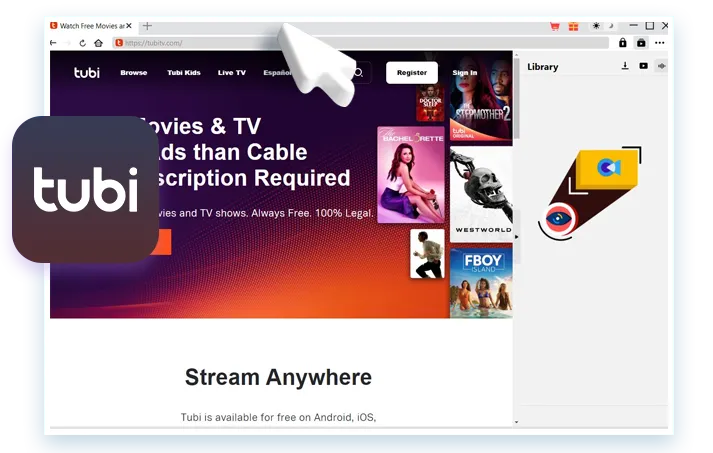Click the Register button
The image size is (713, 453).
[x=412, y=72]
